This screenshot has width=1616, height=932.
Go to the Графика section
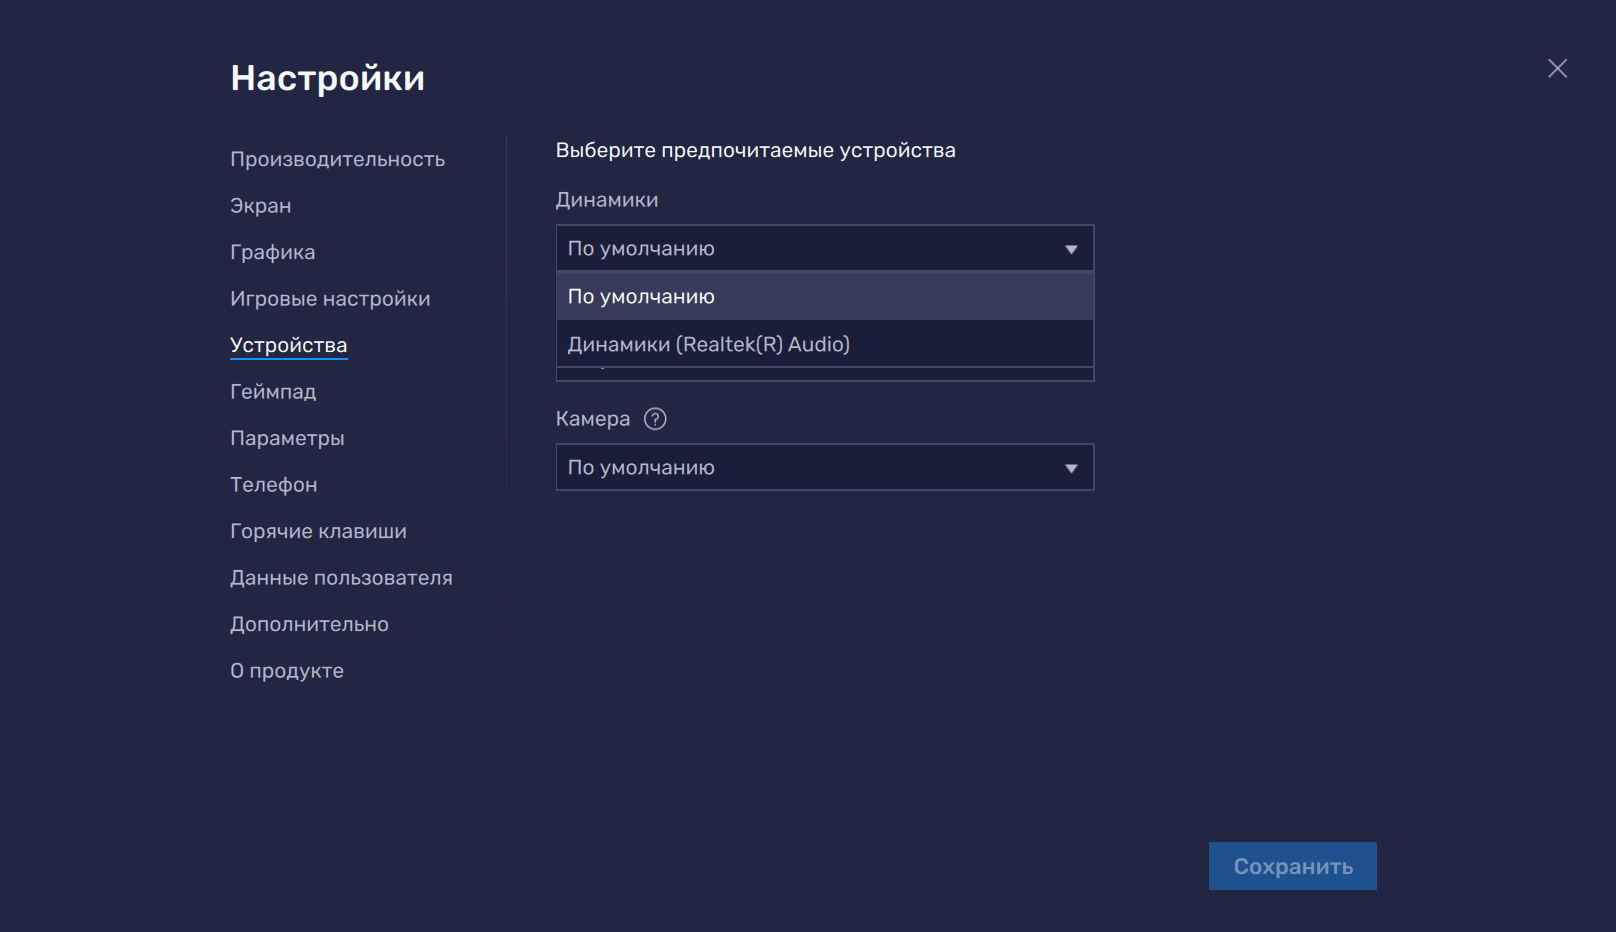pos(272,252)
